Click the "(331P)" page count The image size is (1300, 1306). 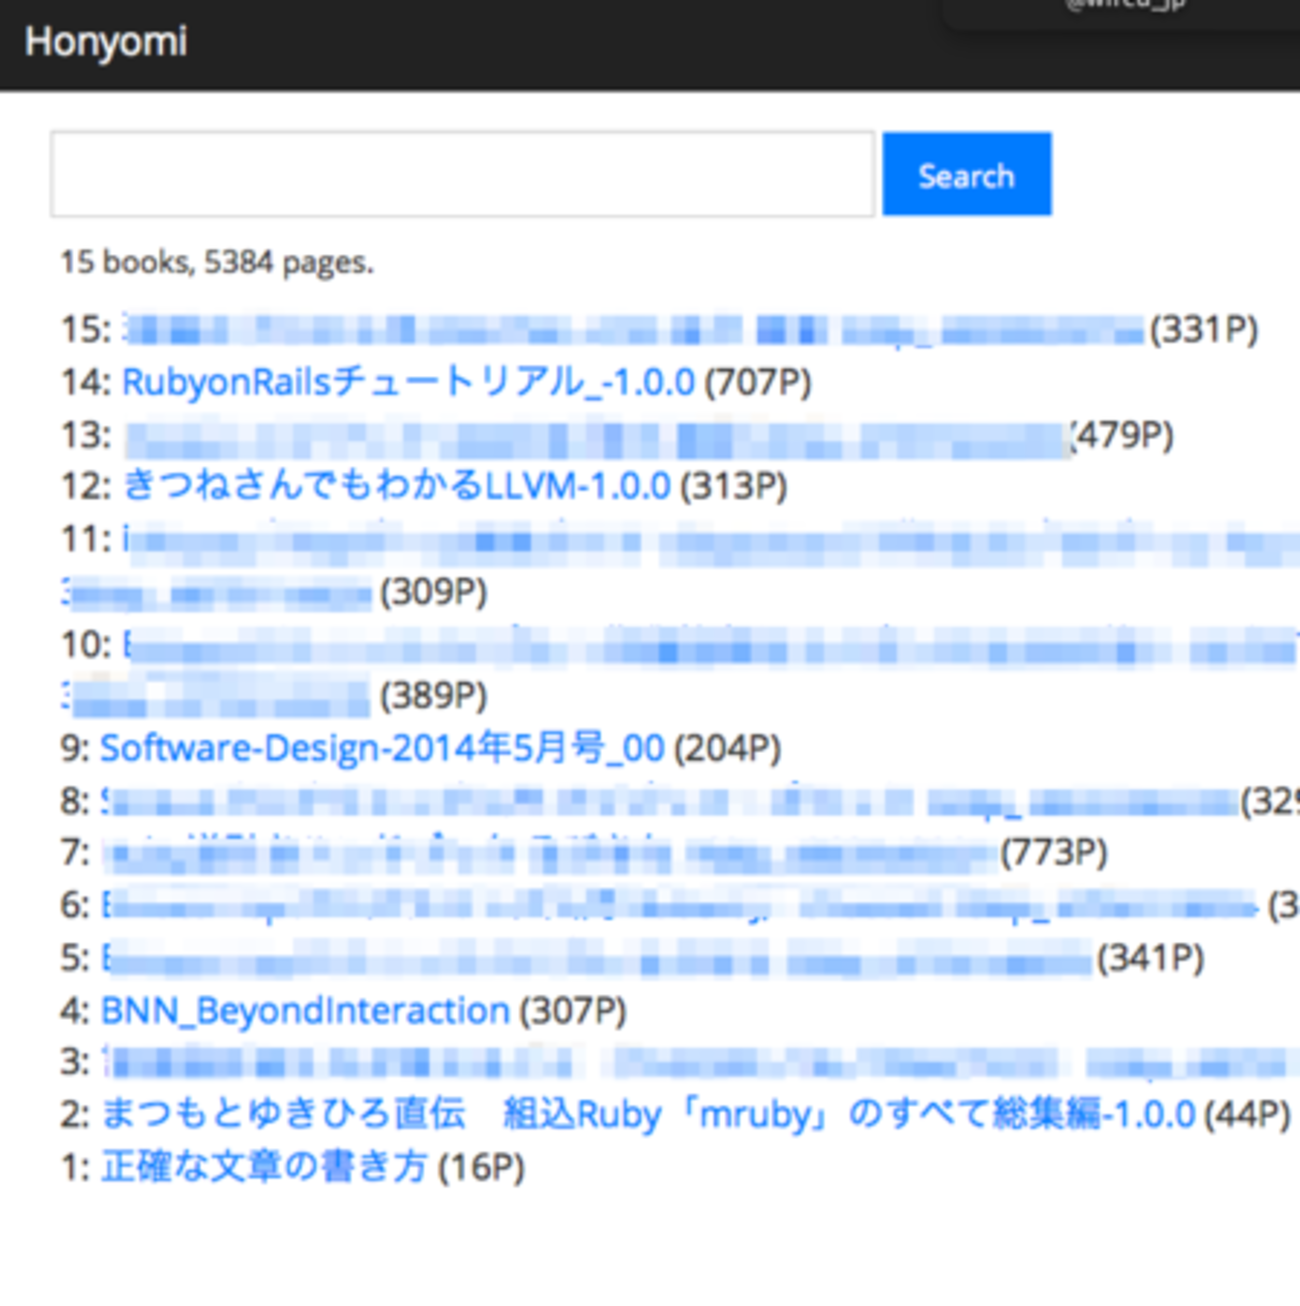coord(1204,330)
